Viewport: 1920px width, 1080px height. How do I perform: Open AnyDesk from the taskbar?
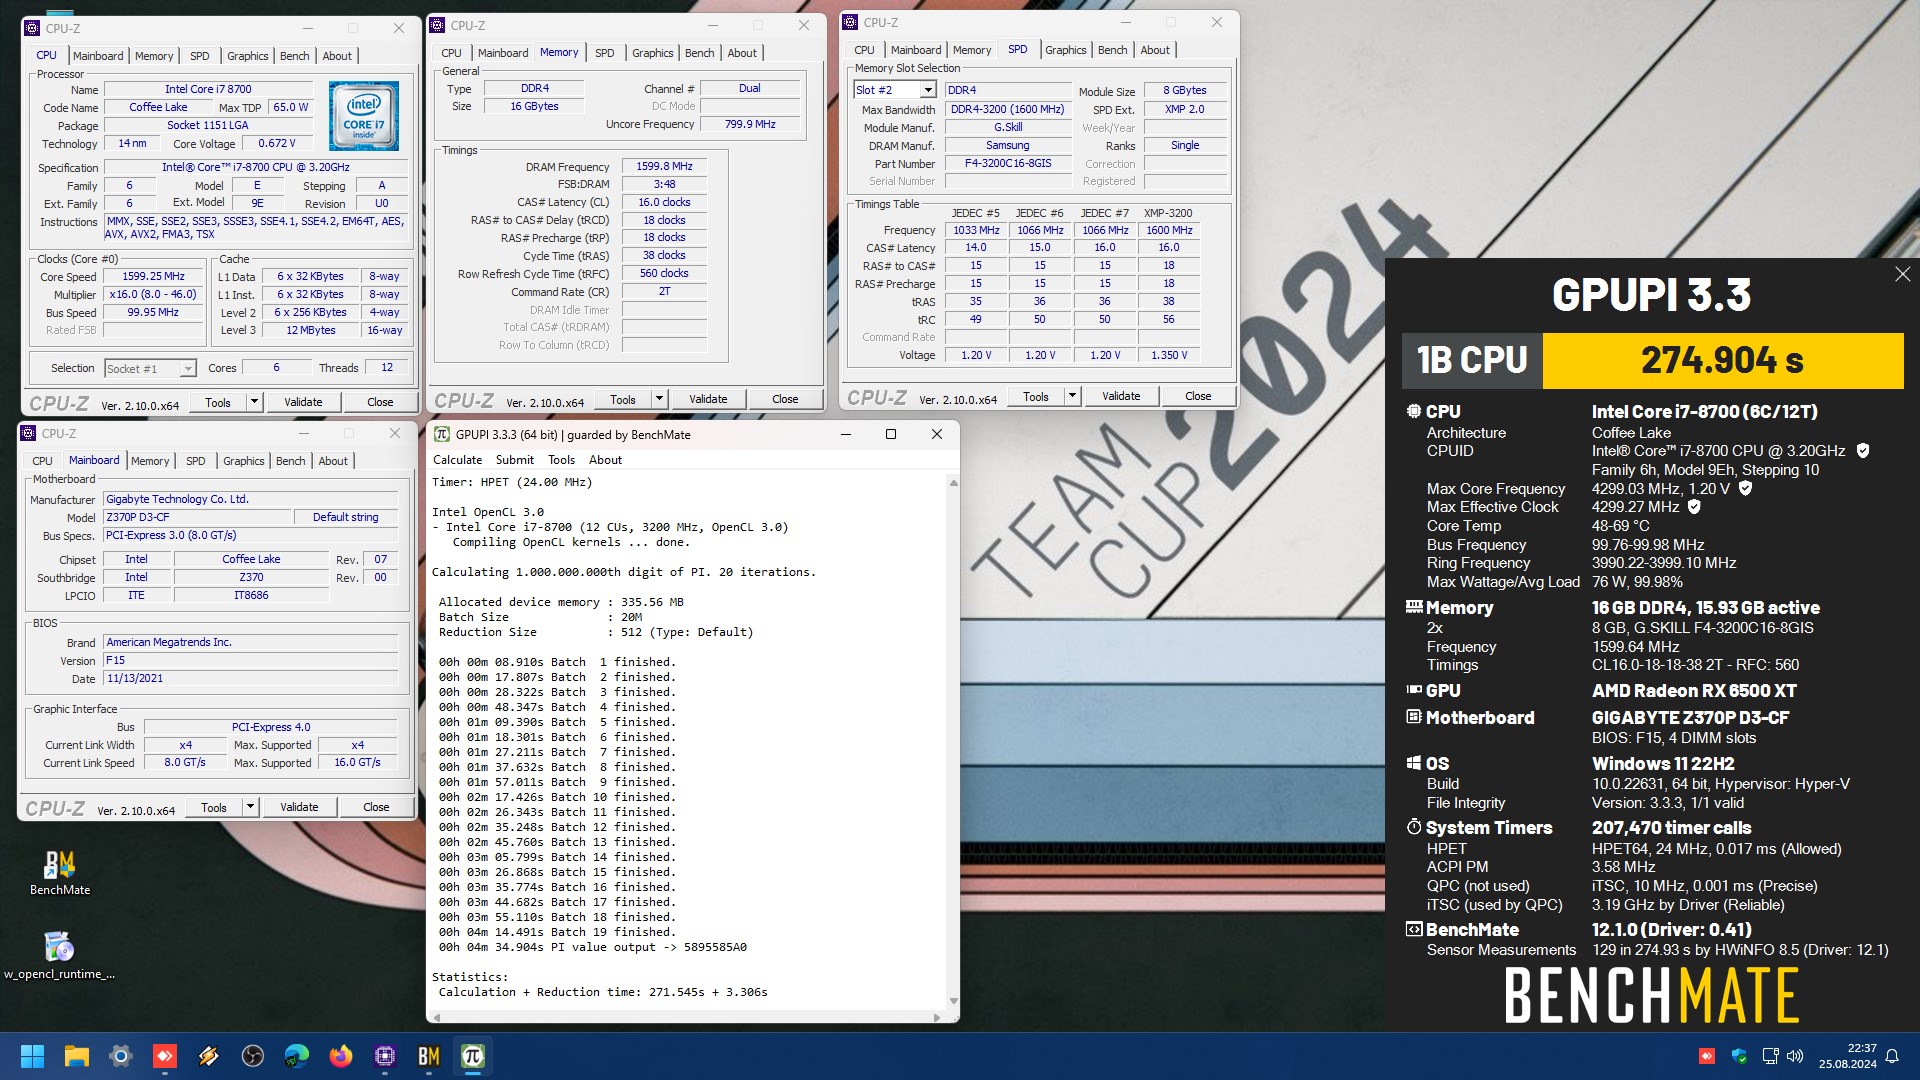click(x=164, y=1056)
